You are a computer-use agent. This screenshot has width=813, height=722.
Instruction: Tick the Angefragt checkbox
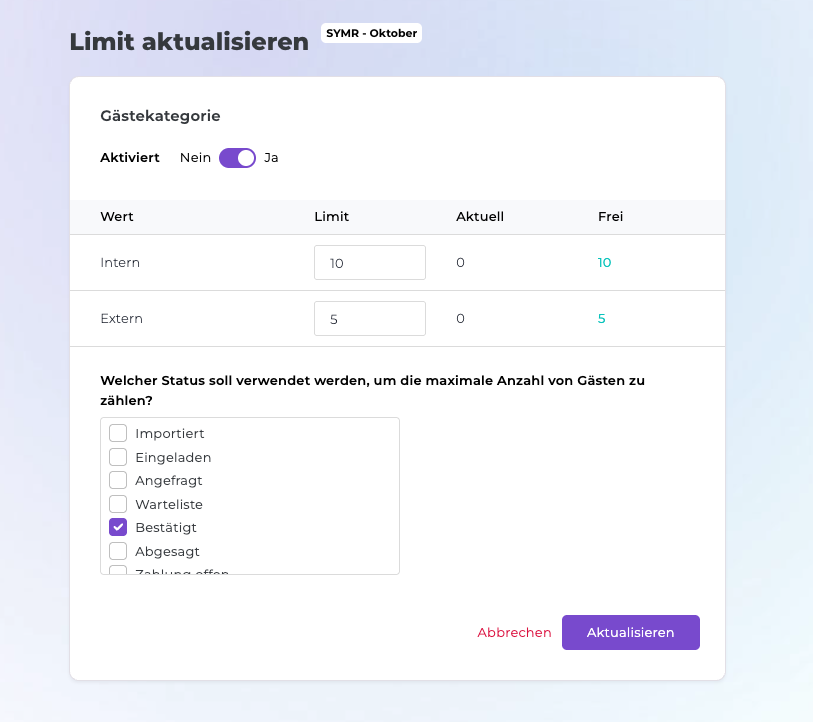(118, 480)
